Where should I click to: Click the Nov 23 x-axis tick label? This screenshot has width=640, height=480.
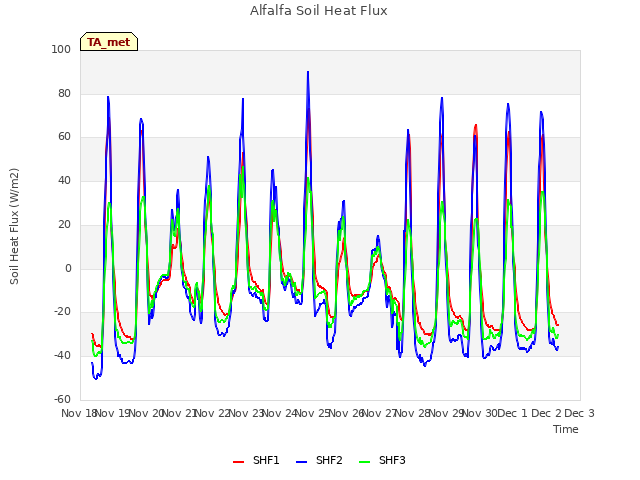246,413
